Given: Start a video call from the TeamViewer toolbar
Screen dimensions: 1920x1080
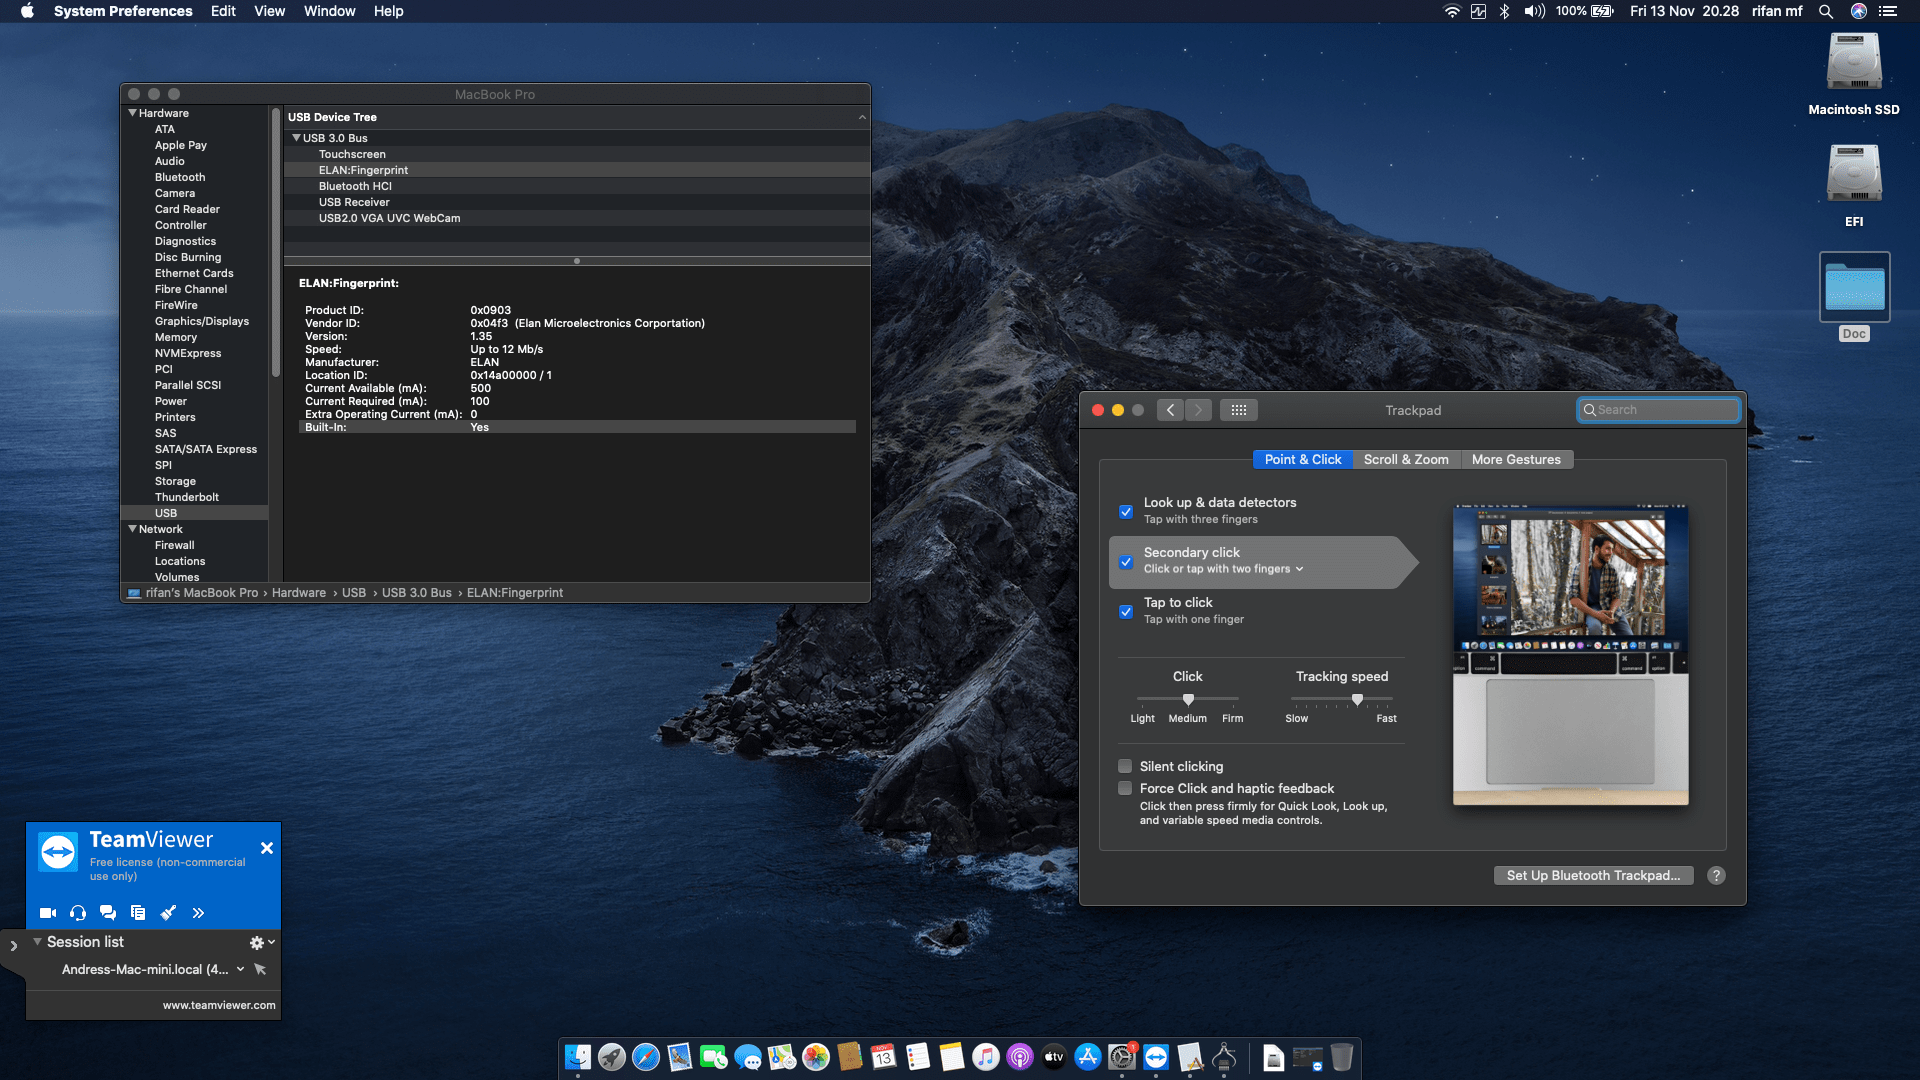Looking at the screenshot, I should (46, 913).
